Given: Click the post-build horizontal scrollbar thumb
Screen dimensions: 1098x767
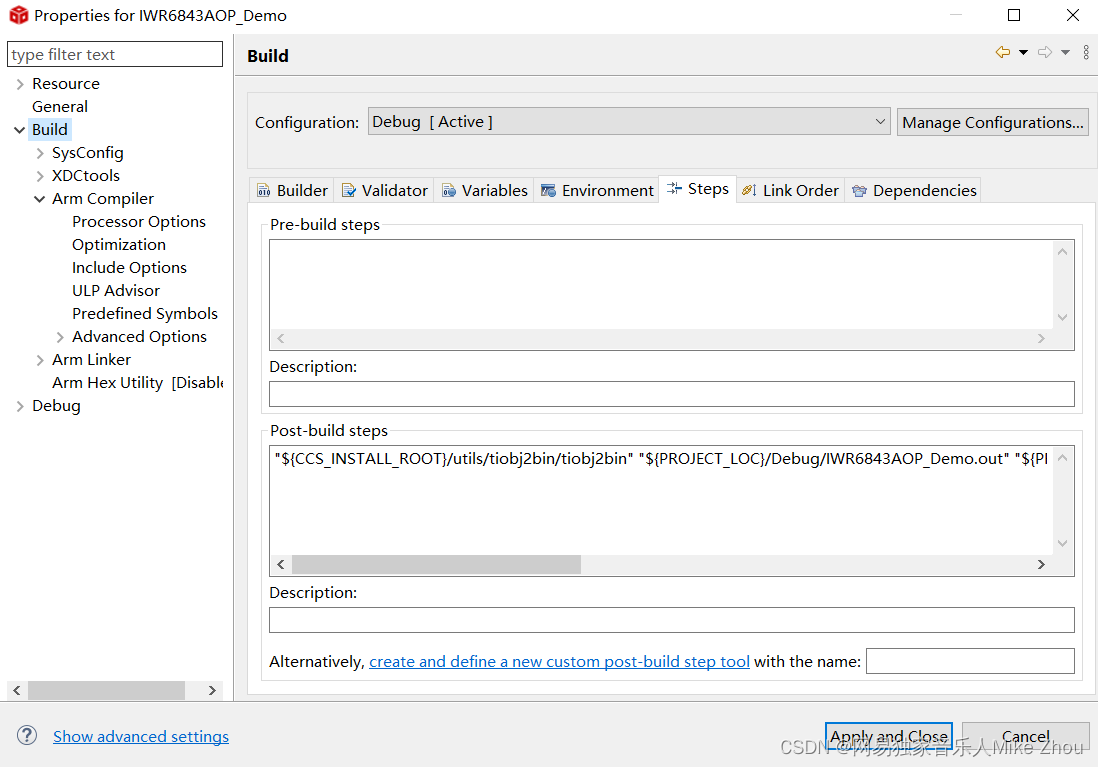Looking at the screenshot, I should 436,565.
